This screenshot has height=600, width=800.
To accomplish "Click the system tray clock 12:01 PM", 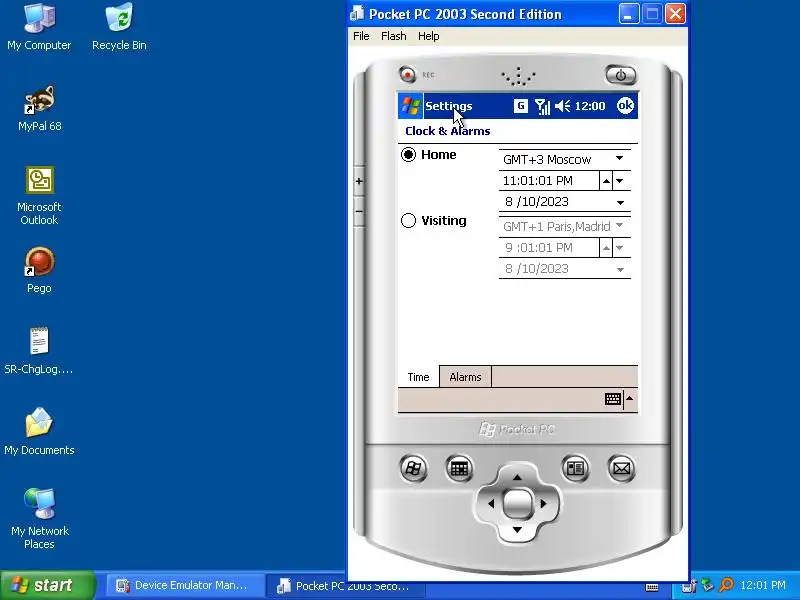I will point(763,585).
